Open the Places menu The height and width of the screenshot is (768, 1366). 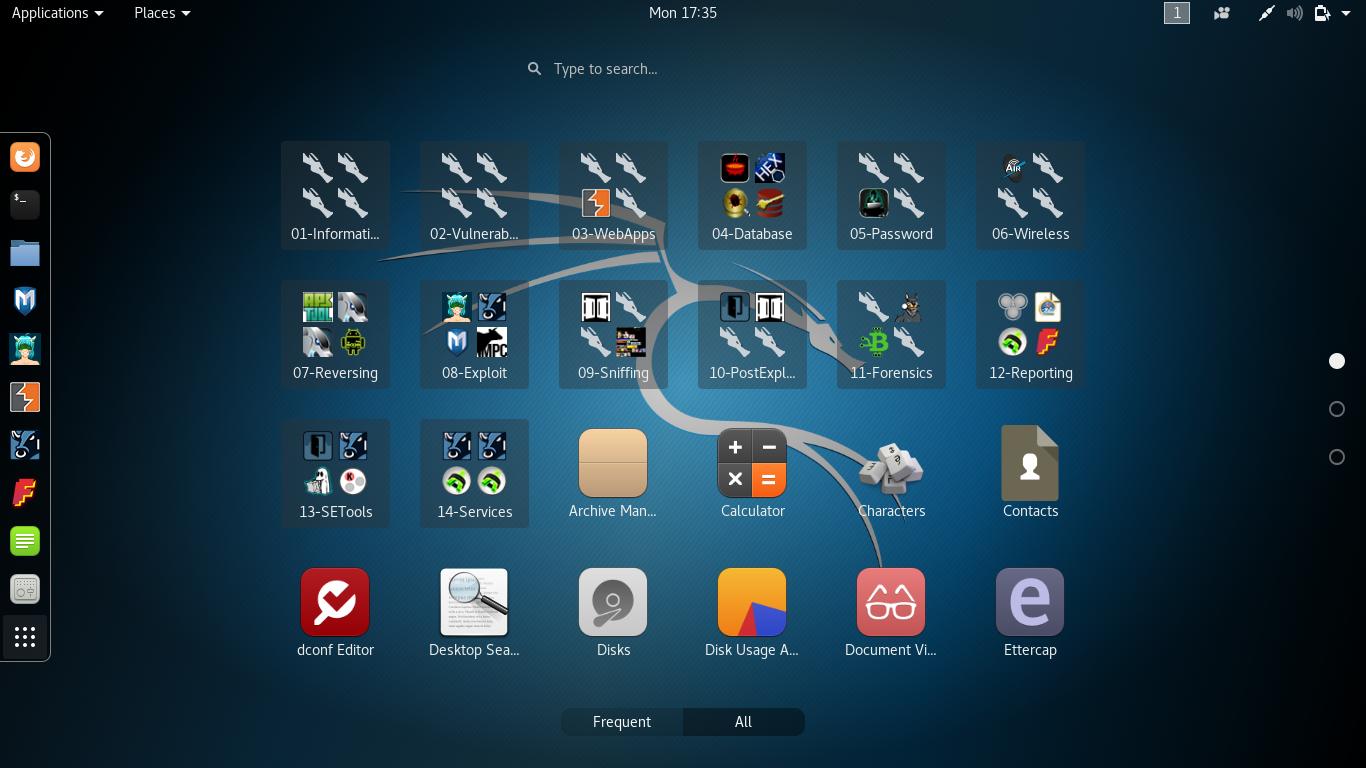162,13
